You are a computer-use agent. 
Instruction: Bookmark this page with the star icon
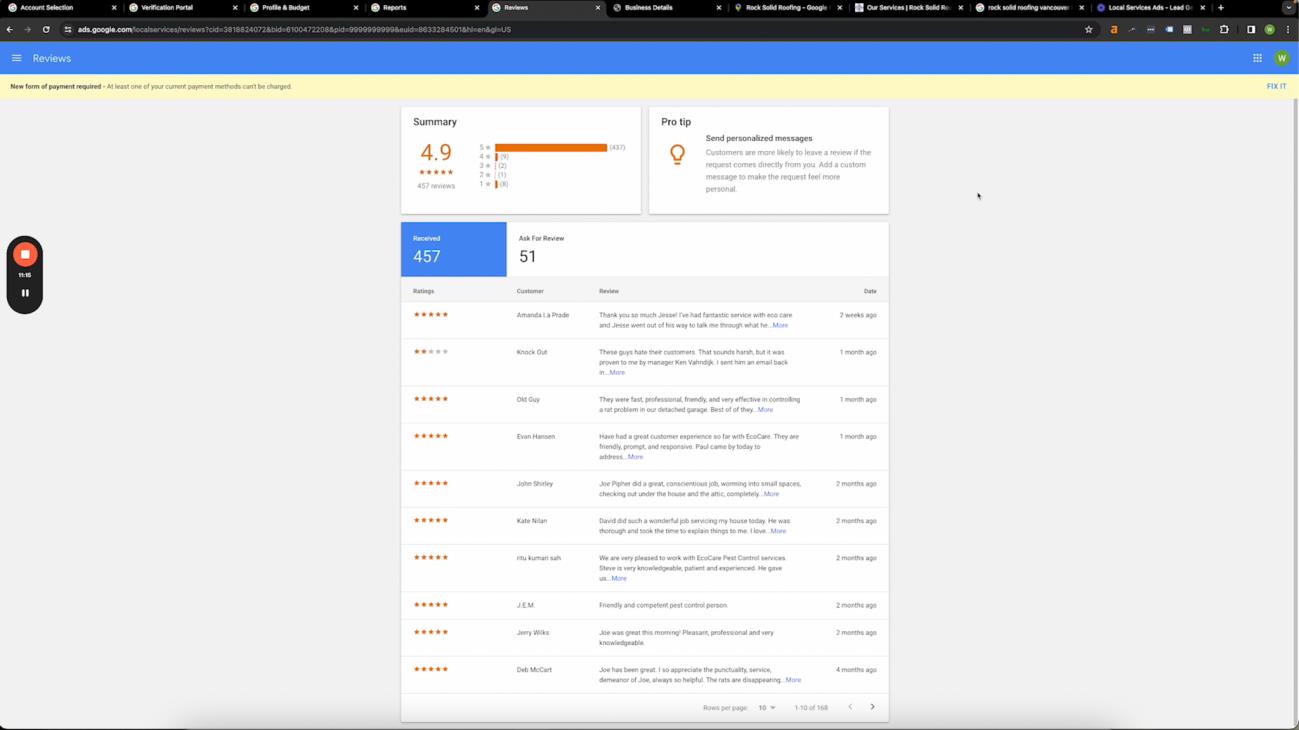[x=1089, y=30]
